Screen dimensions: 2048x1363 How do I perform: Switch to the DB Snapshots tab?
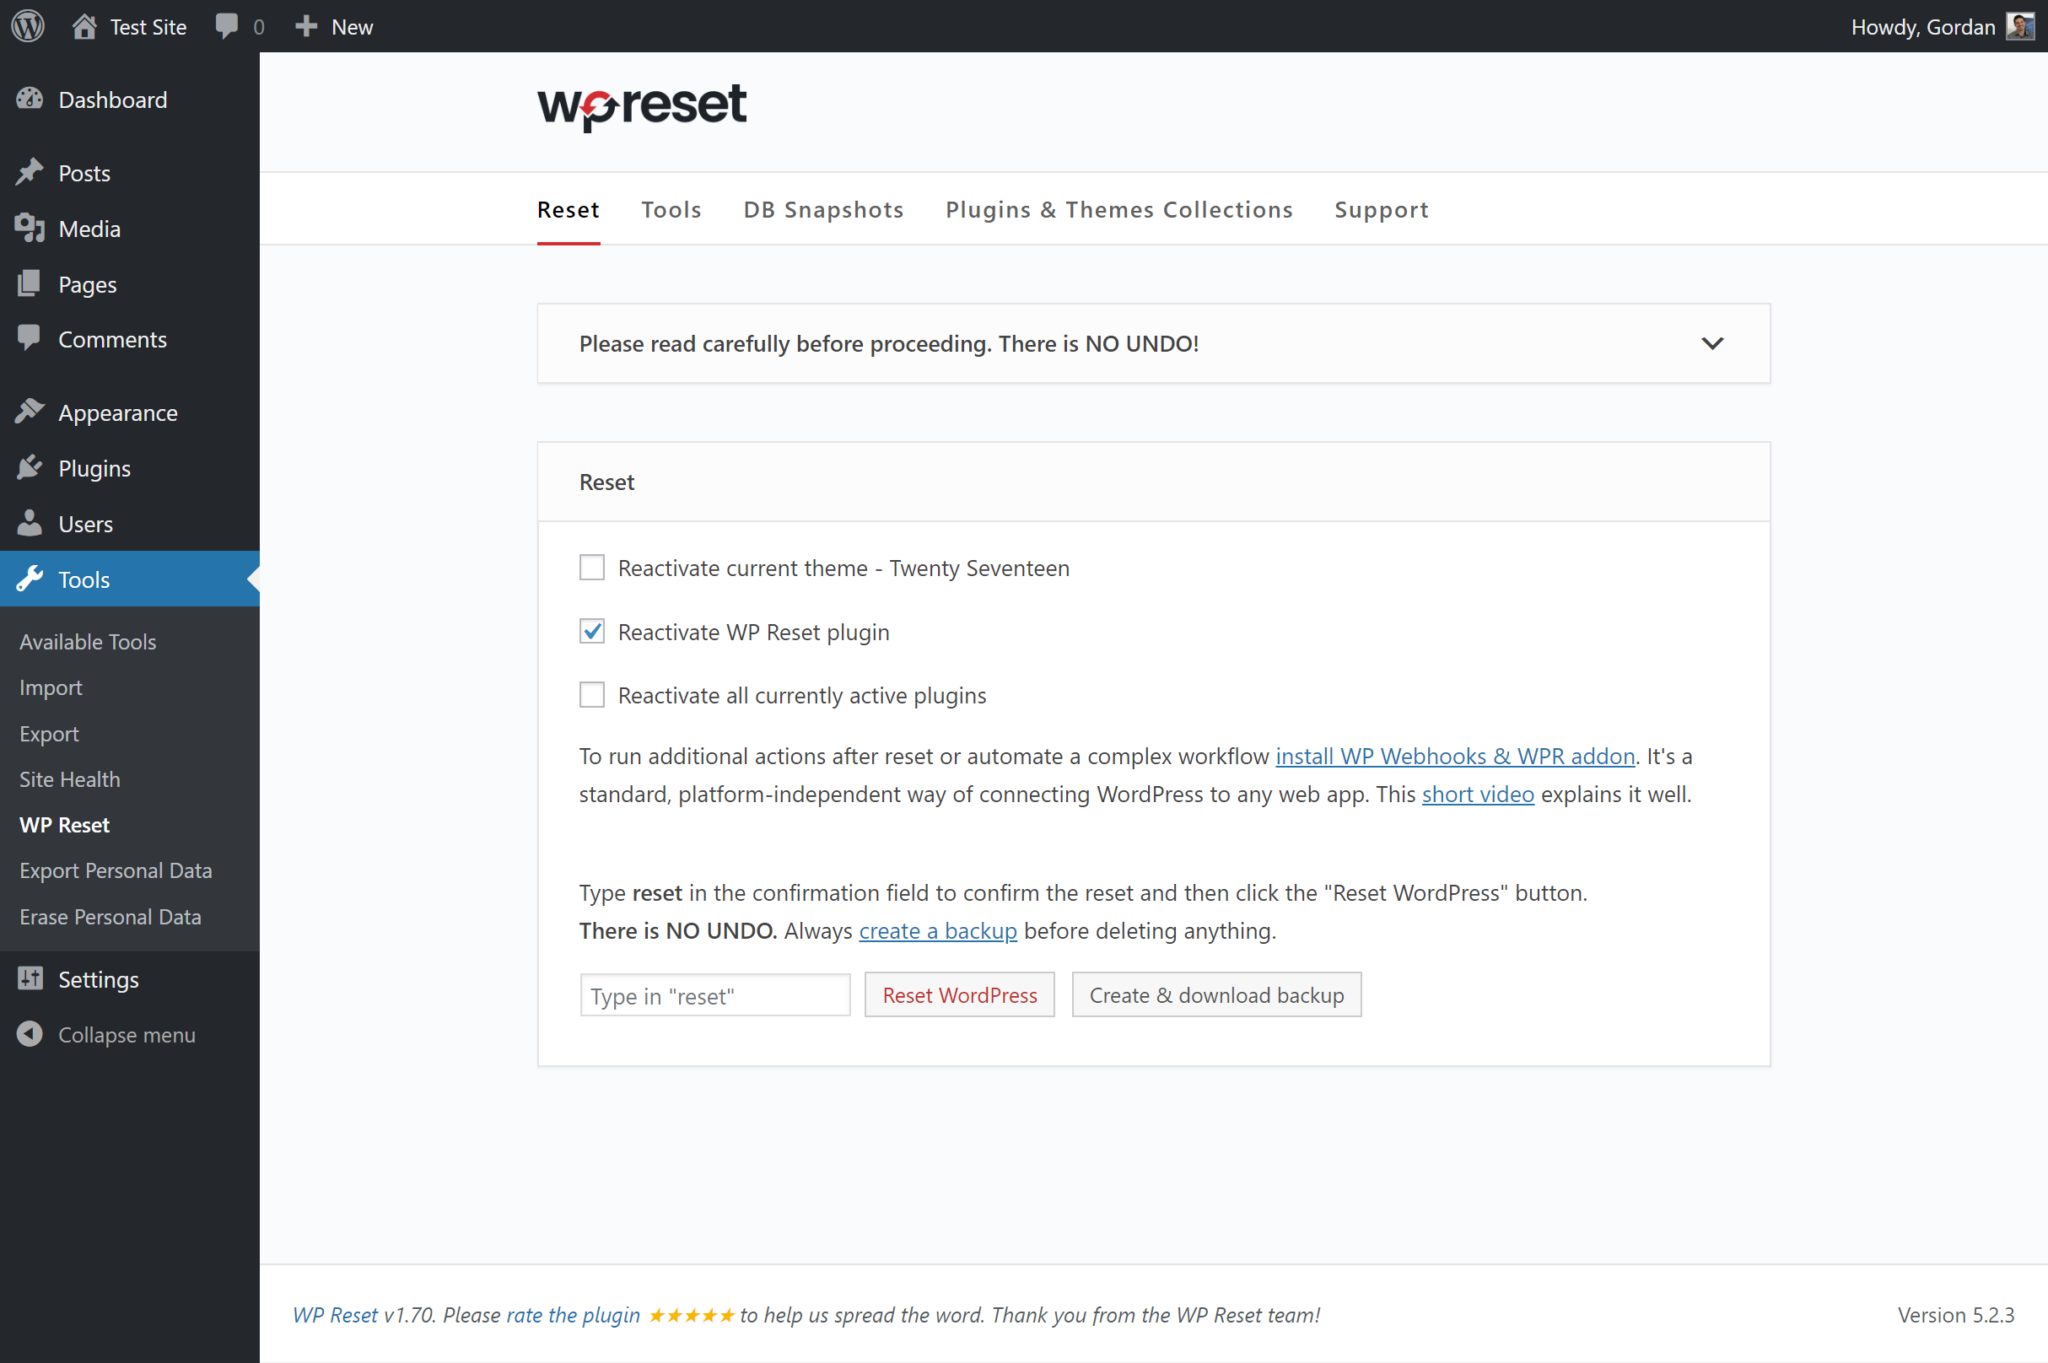pyautogui.click(x=823, y=209)
